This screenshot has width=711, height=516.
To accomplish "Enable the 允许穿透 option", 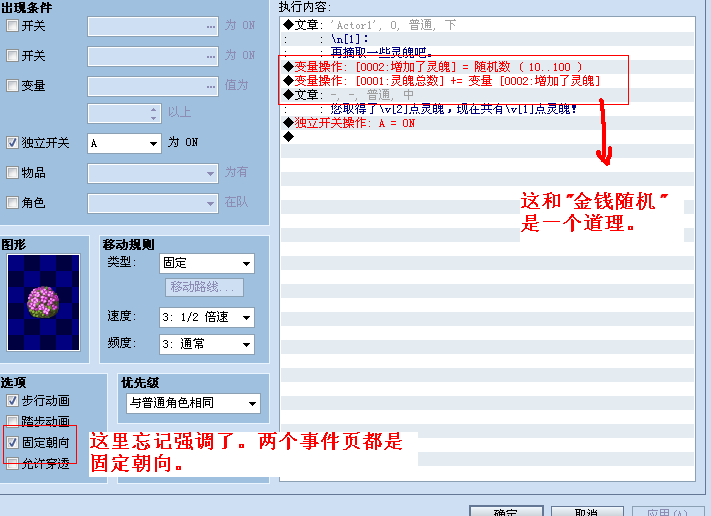I will pyautogui.click(x=12, y=463).
